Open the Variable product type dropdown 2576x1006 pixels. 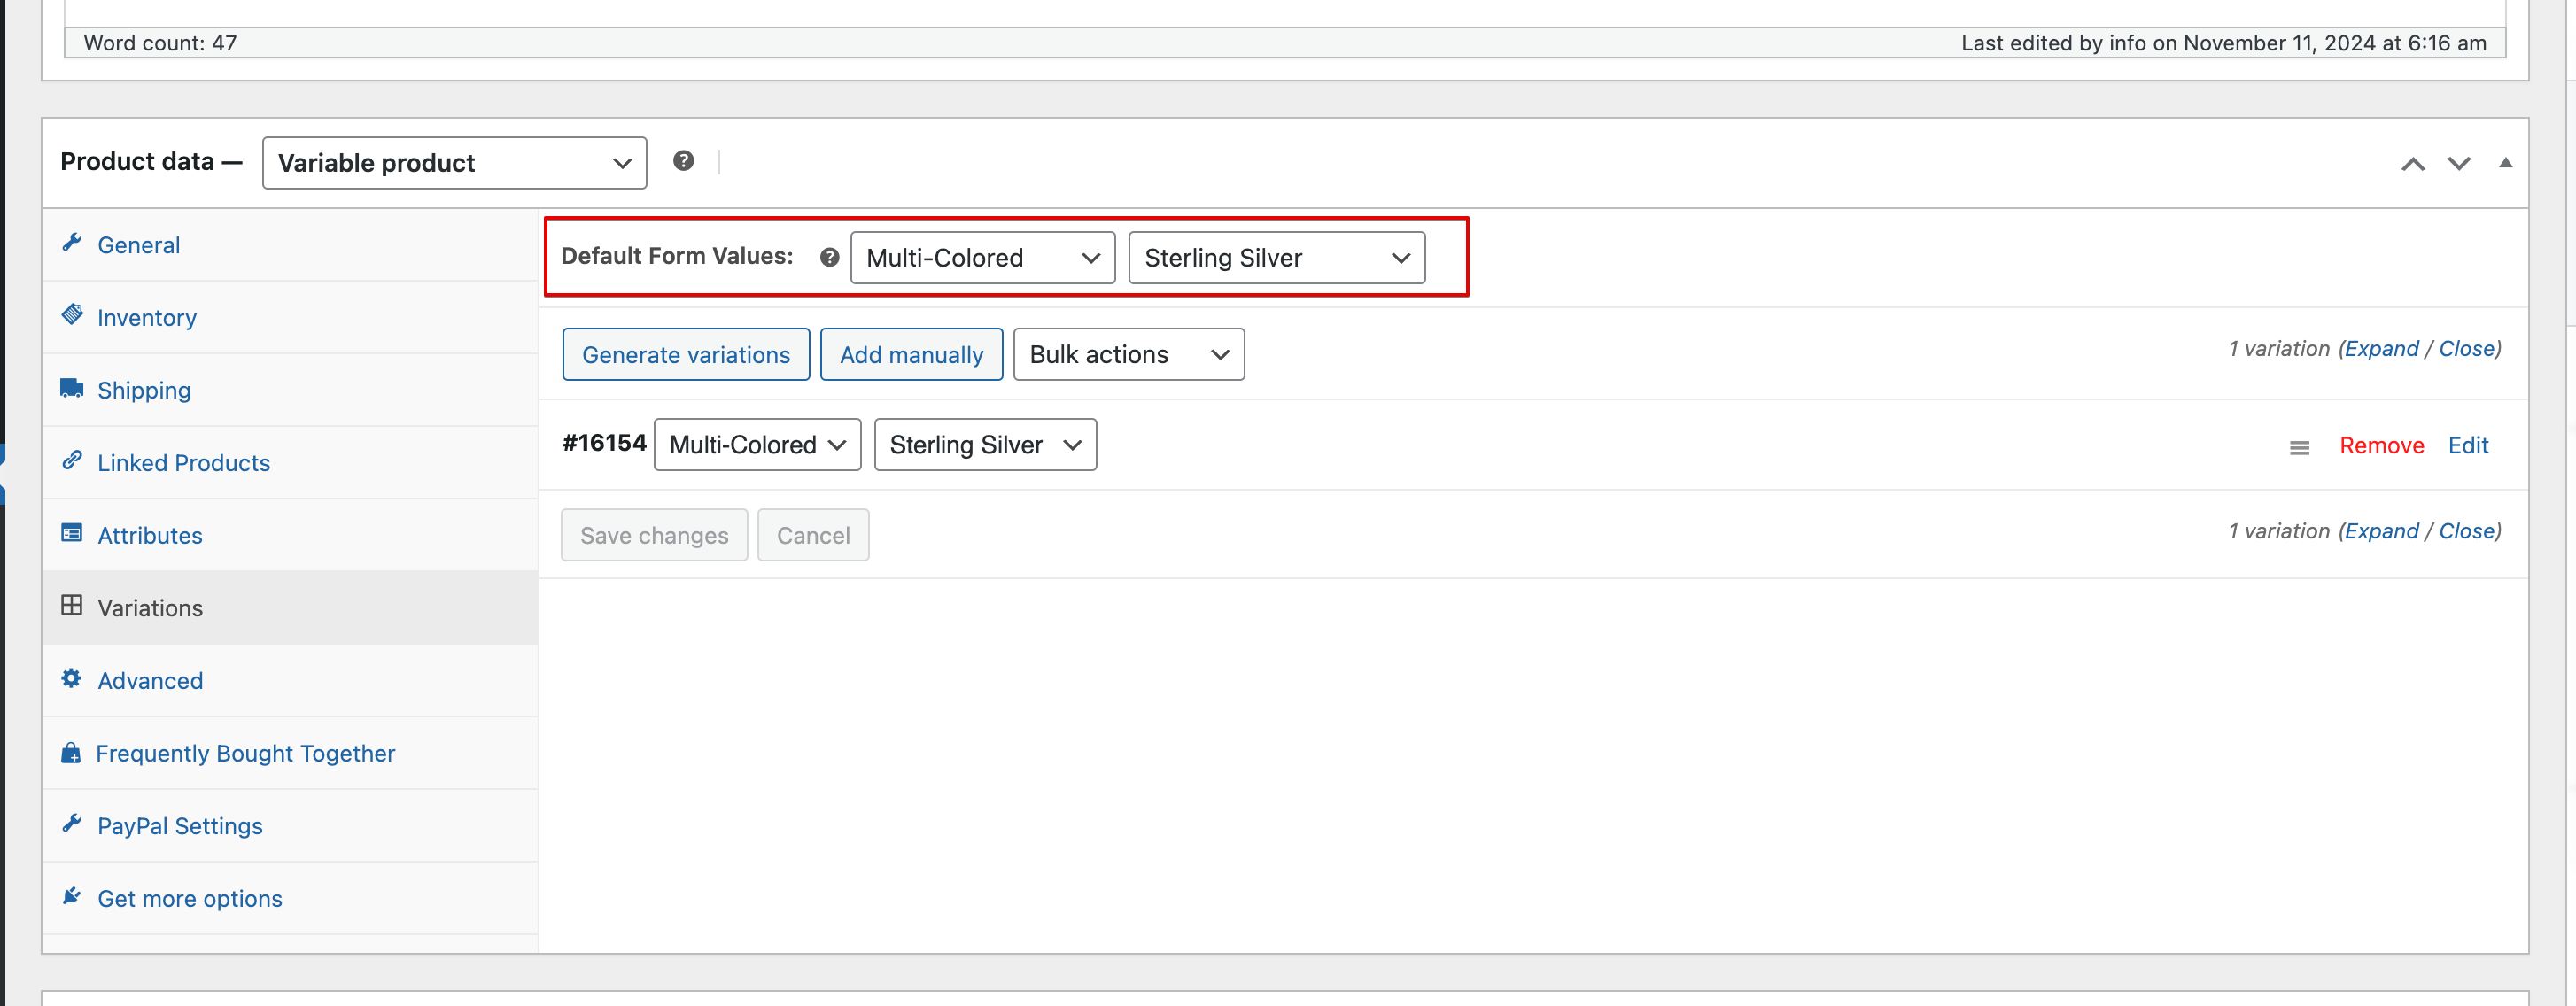[454, 163]
